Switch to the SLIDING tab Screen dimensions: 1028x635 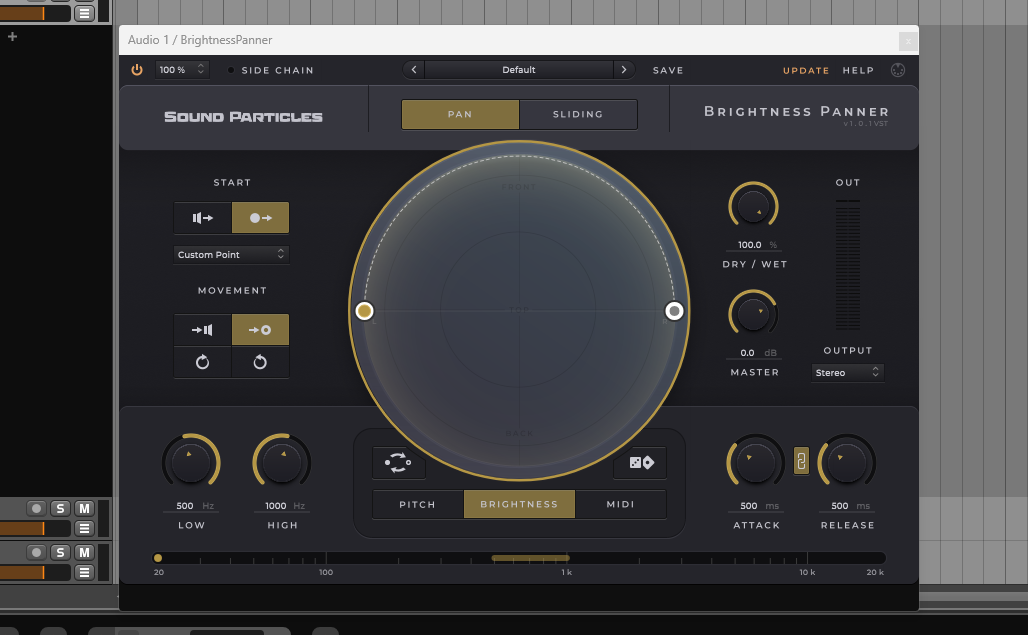[578, 114]
